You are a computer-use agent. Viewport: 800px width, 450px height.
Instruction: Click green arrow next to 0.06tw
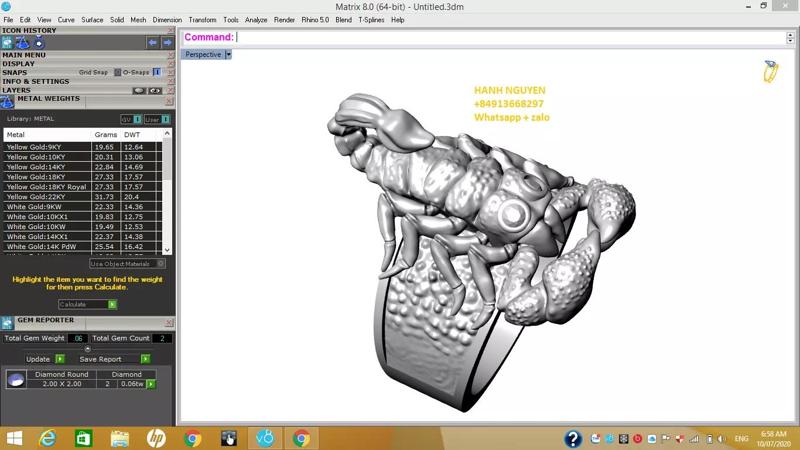(151, 384)
